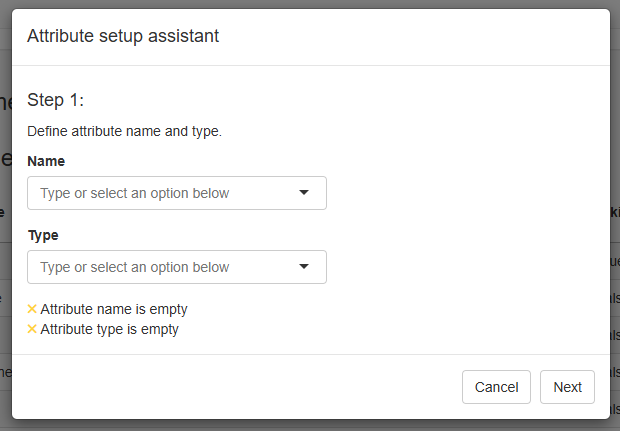Click the yellow X beside 'Attribute type is empty'
Image resolution: width=620 pixels, height=431 pixels.
tap(32, 330)
